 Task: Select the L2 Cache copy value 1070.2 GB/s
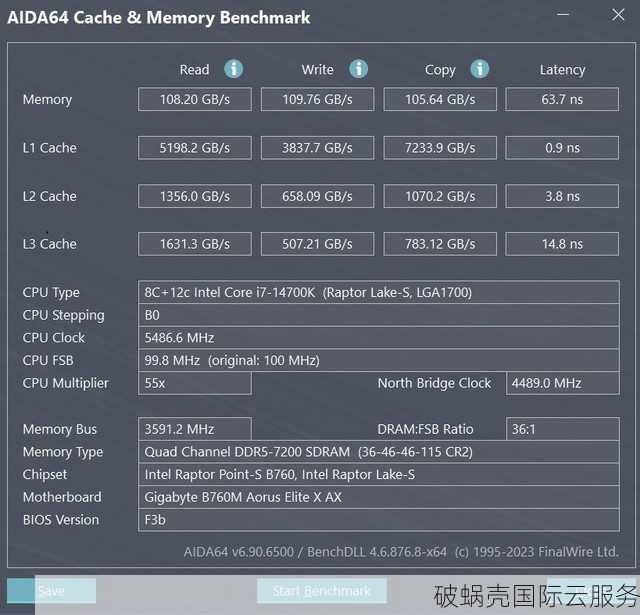[440, 196]
